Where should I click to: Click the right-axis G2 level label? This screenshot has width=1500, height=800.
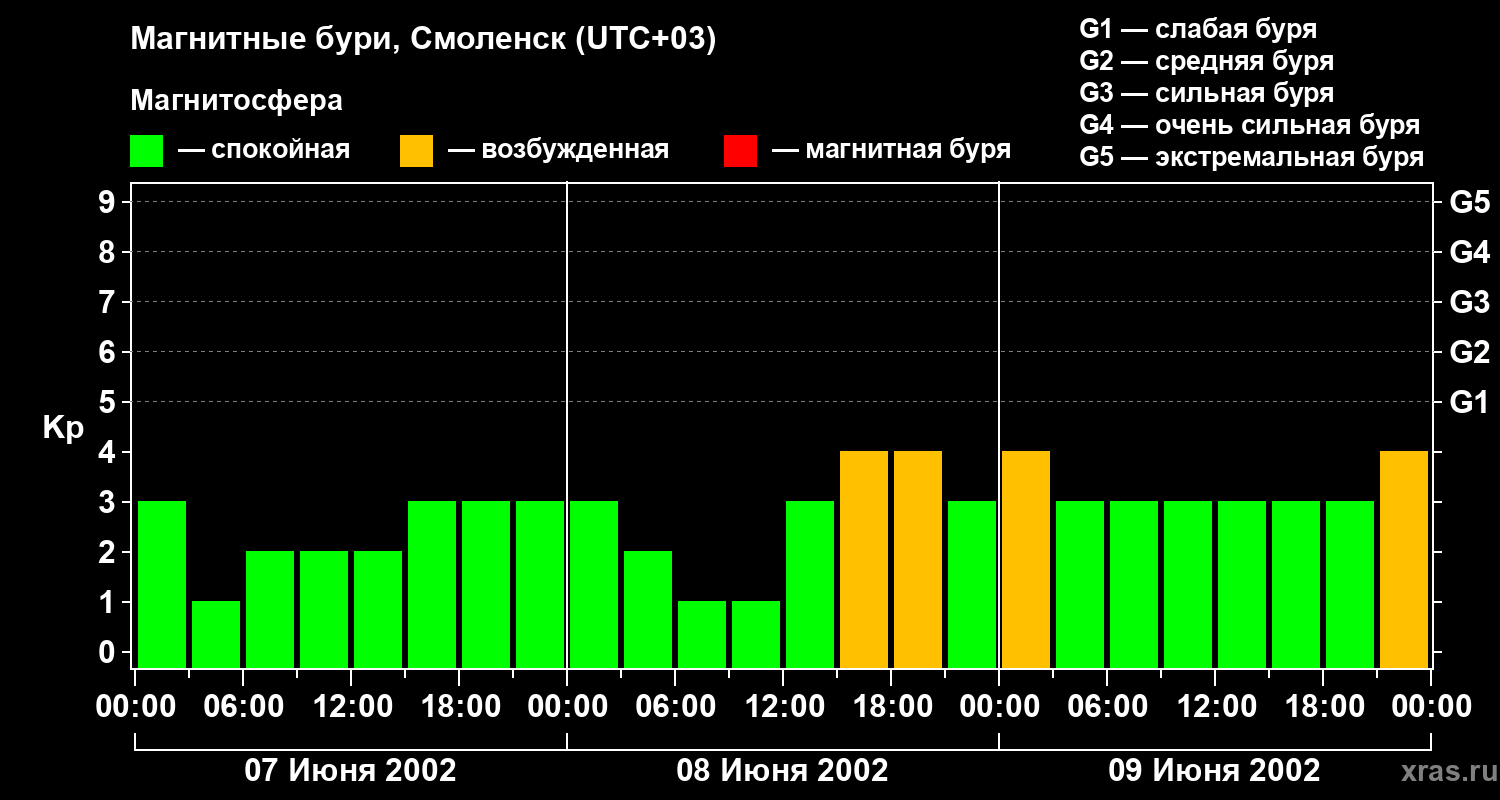pyautogui.click(x=1469, y=352)
